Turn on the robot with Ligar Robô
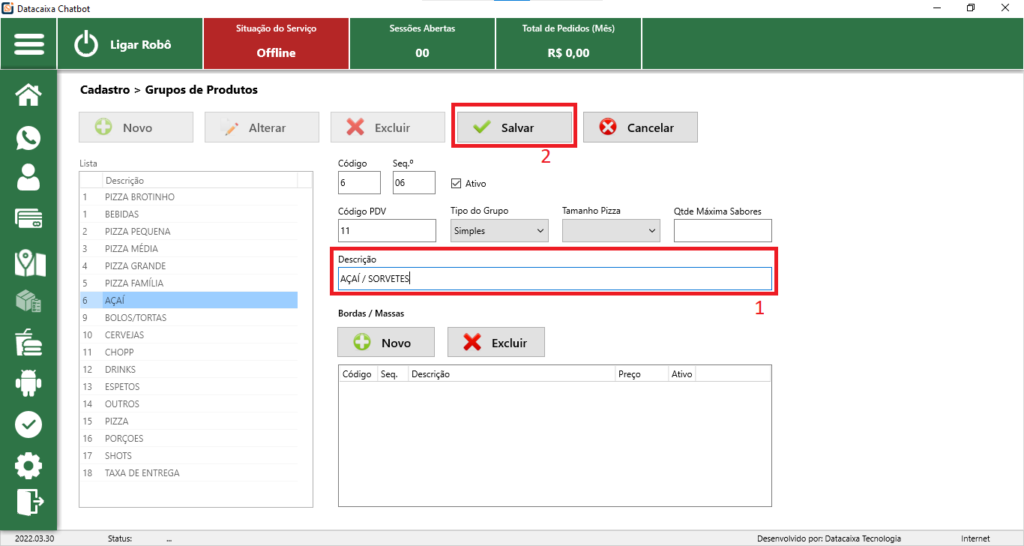Viewport: 1024px width, 546px height. 124,45
